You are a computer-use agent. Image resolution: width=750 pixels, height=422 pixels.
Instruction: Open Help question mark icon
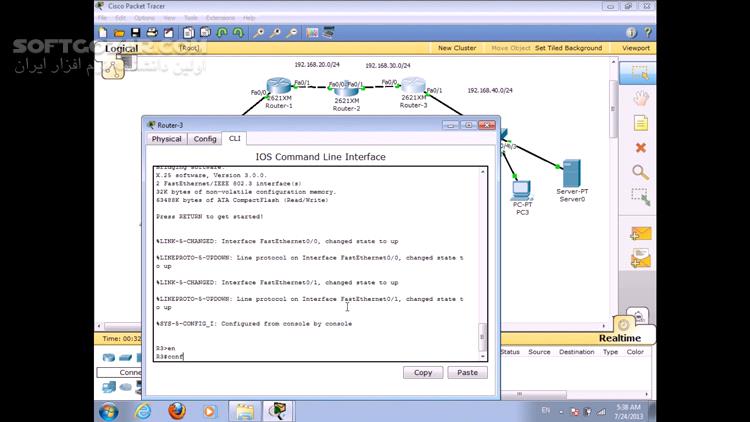coord(648,33)
